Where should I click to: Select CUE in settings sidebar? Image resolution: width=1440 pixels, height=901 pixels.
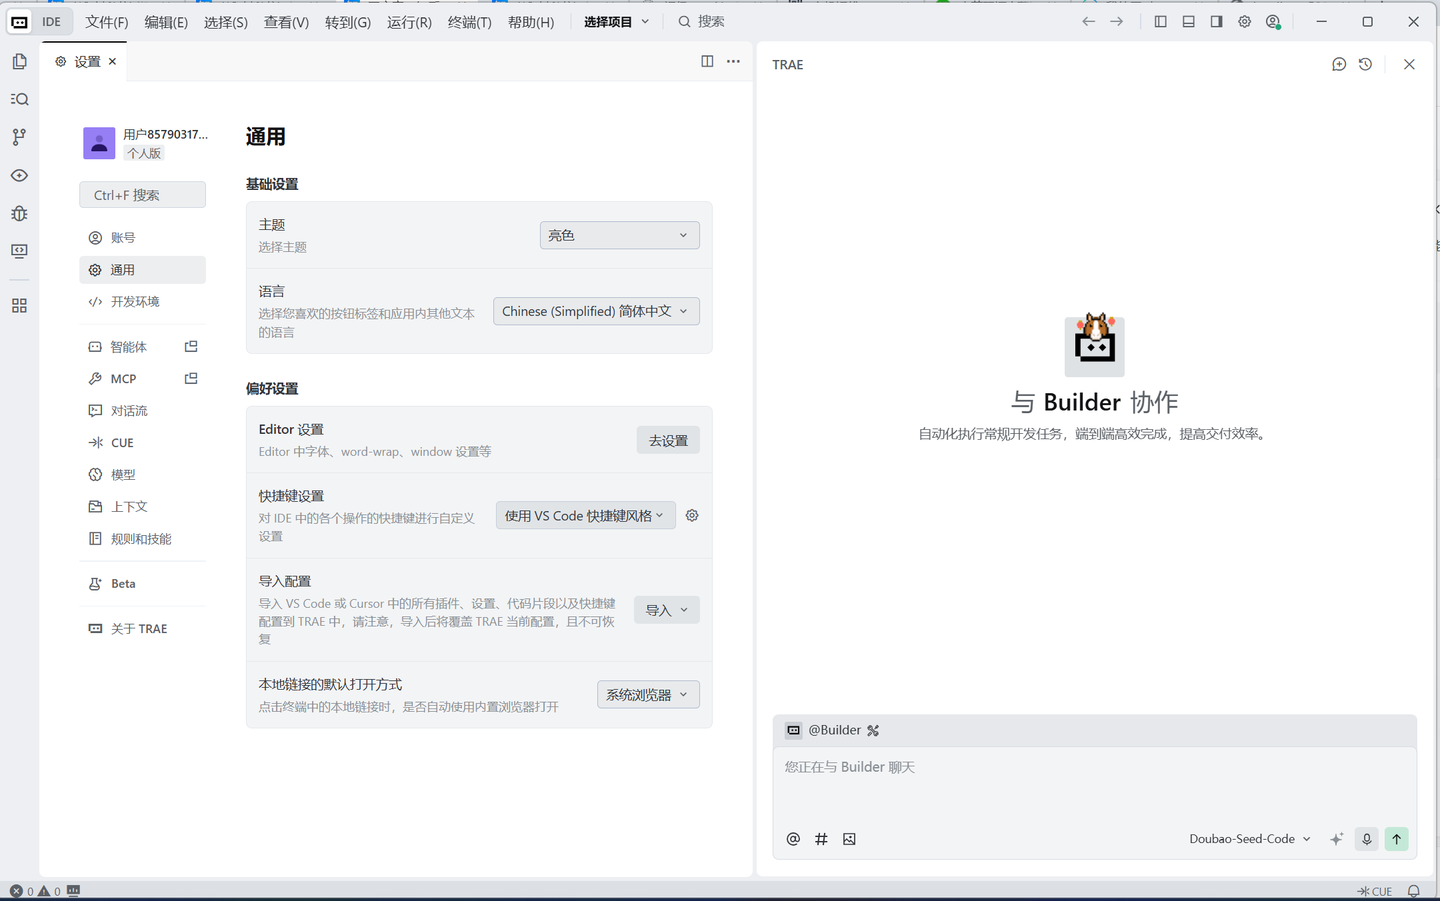[x=142, y=442]
